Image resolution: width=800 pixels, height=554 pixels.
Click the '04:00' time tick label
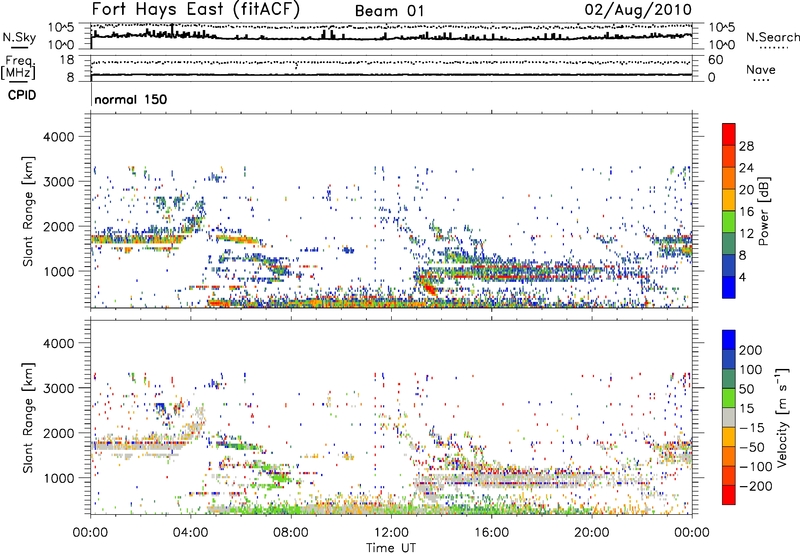tap(190, 533)
